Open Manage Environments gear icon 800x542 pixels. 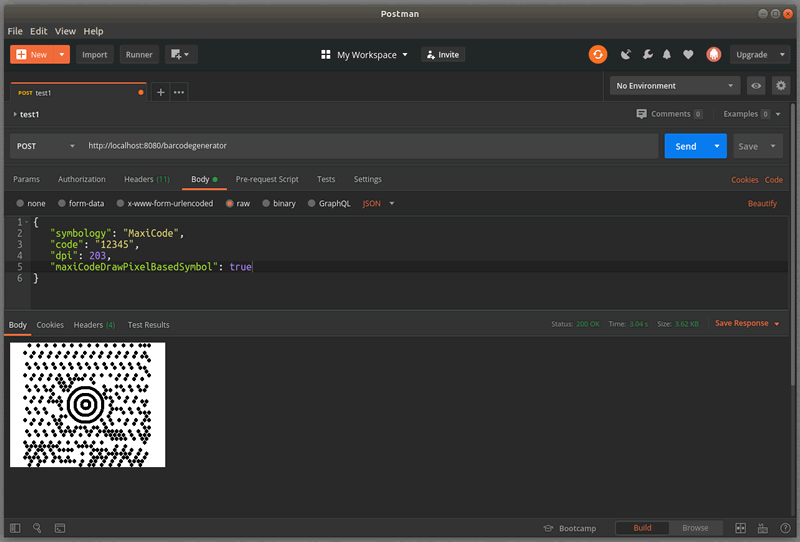pyautogui.click(x=781, y=86)
